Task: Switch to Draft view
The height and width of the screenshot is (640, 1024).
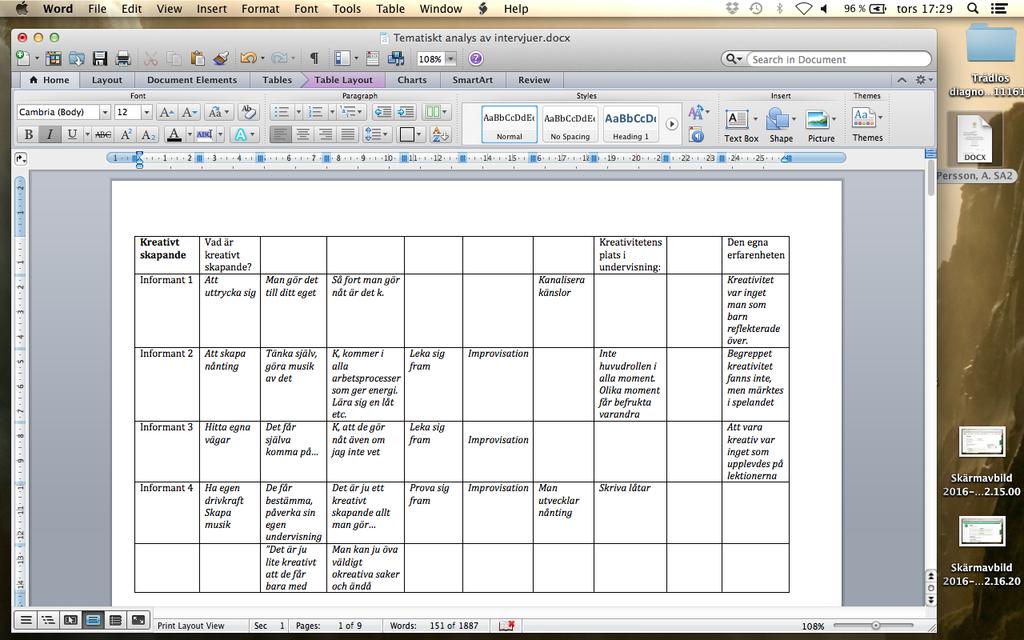Action: [x=25, y=620]
